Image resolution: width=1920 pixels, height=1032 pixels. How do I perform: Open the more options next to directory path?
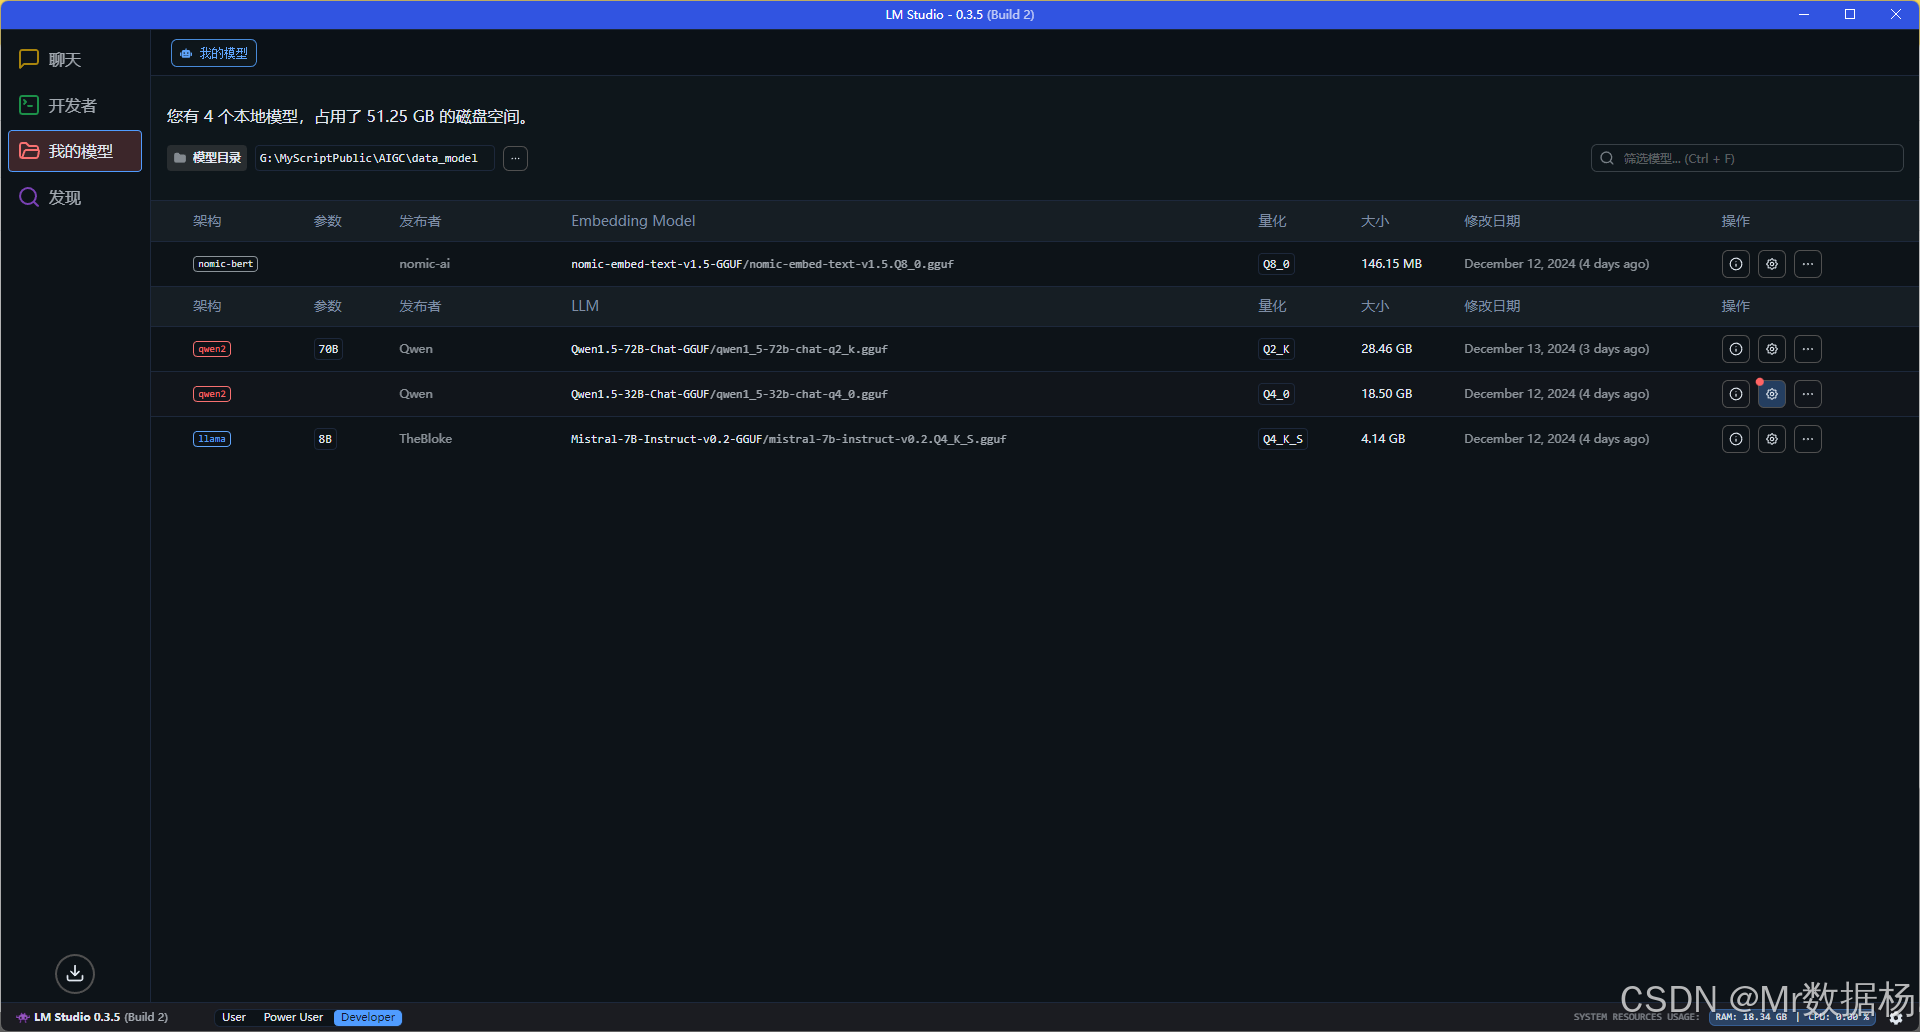click(515, 158)
